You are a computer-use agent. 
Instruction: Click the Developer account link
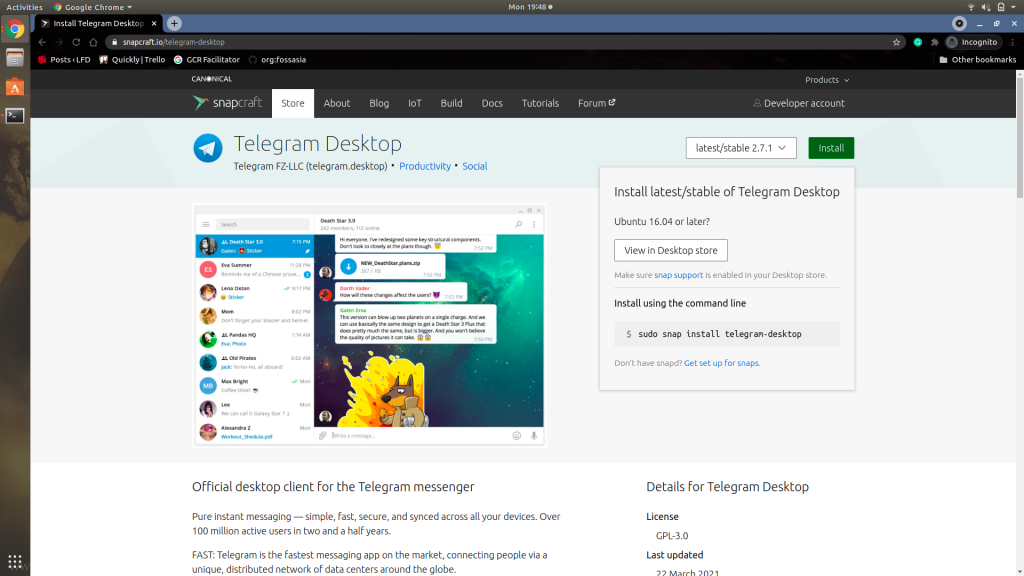pyautogui.click(x=799, y=103)
